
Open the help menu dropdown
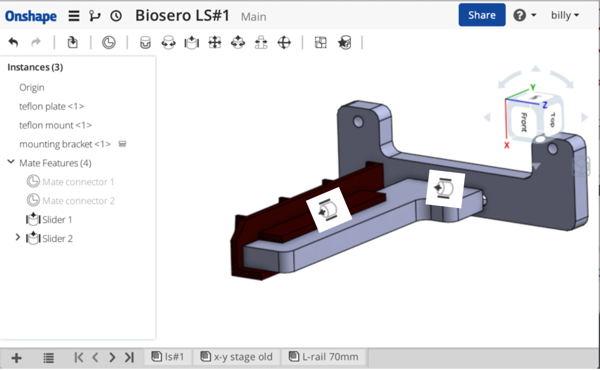[x=525, y=15]
